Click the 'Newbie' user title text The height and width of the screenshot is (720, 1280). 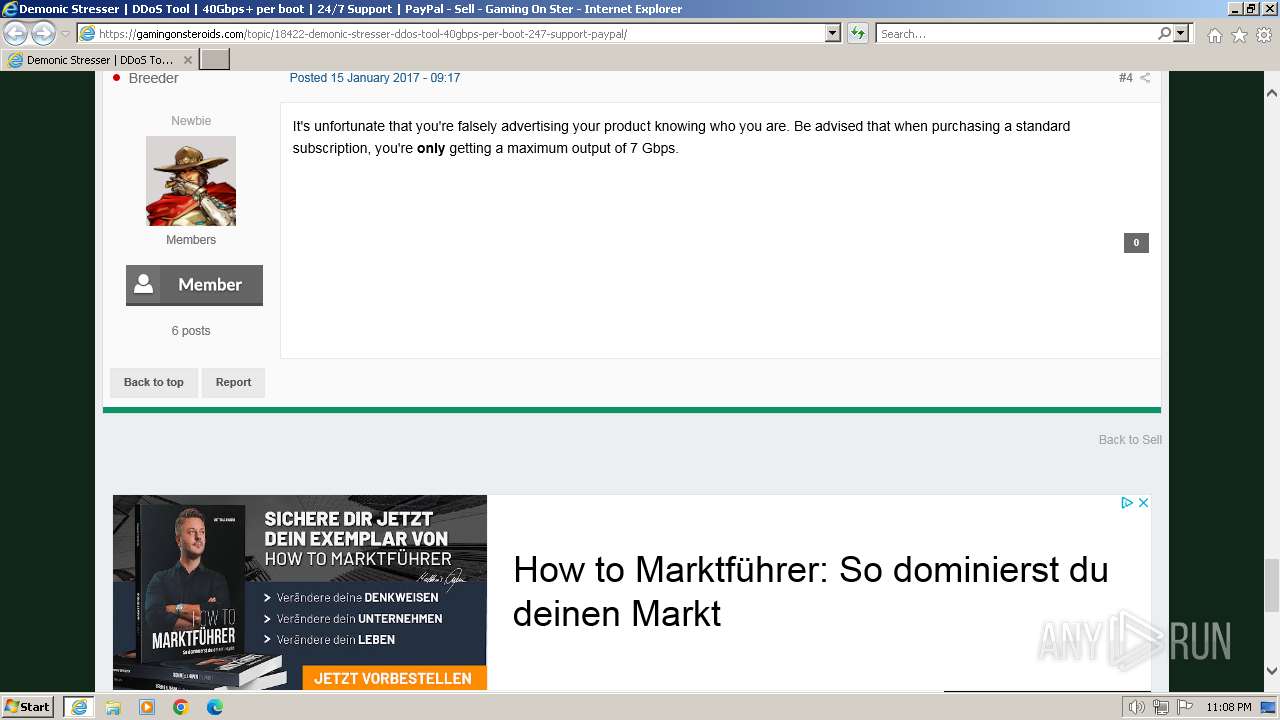[191, 121]
